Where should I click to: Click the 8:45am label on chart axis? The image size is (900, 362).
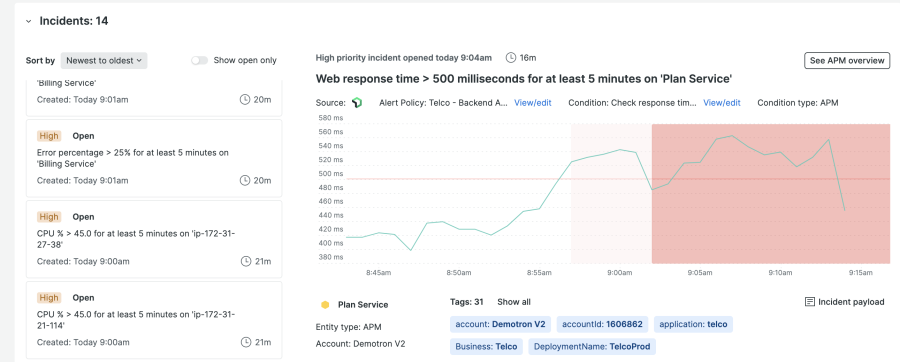[x=379, y=273]
